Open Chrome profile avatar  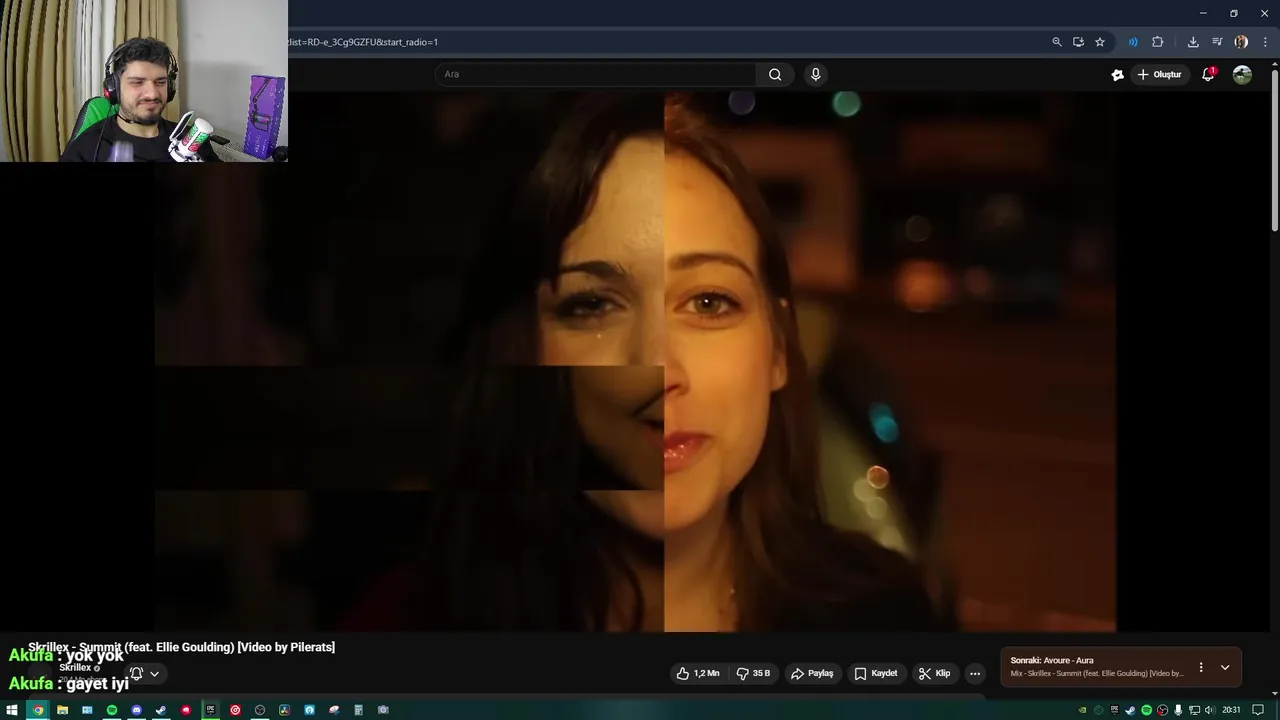[1241, 42]
